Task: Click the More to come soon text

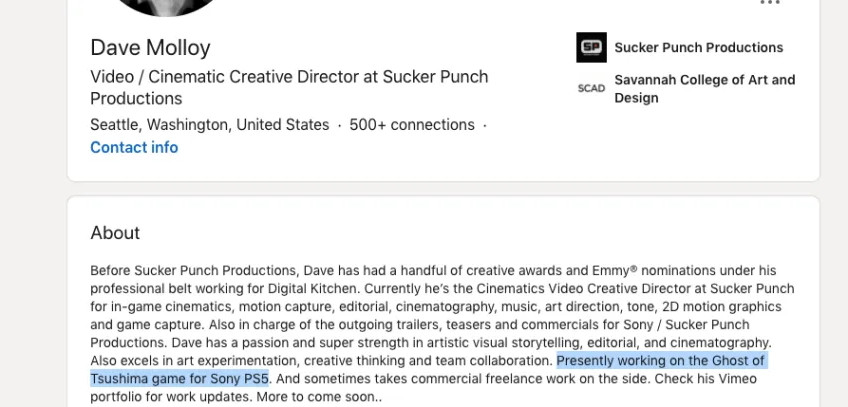Action: pos(319,397)
